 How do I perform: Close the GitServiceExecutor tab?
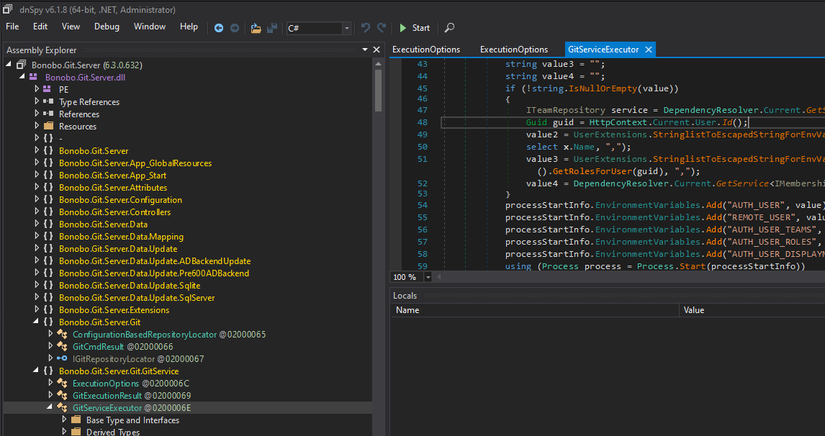(648, 49)
